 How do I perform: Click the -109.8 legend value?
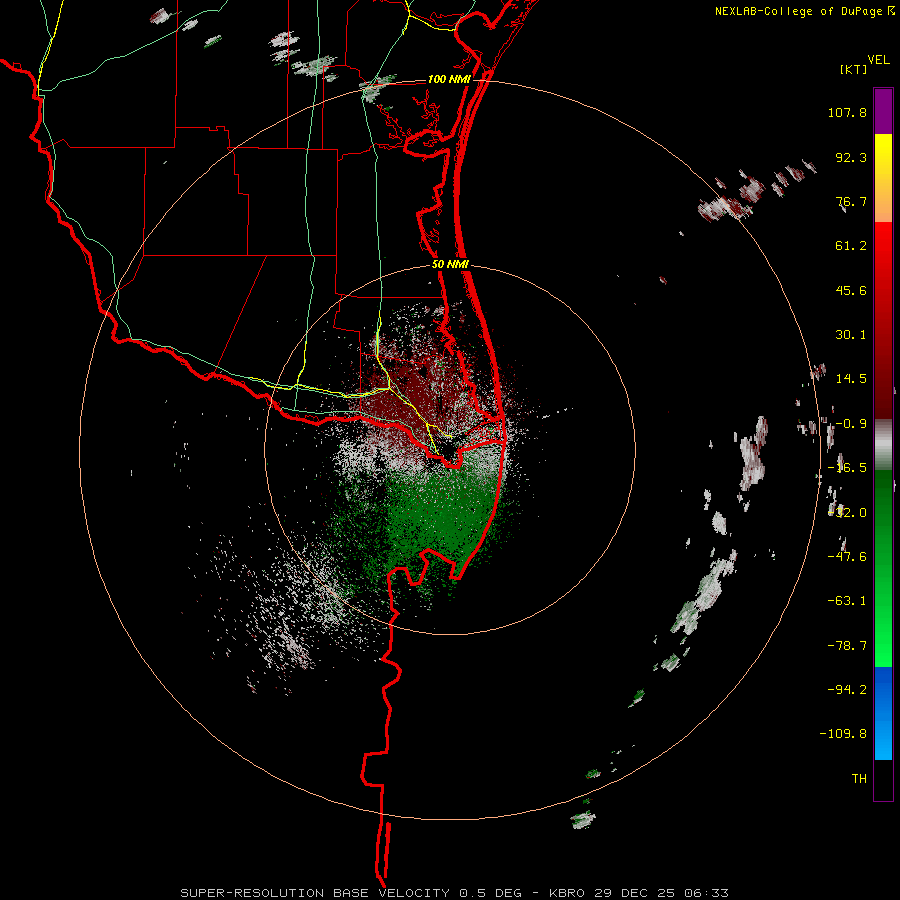click(843, 734)
